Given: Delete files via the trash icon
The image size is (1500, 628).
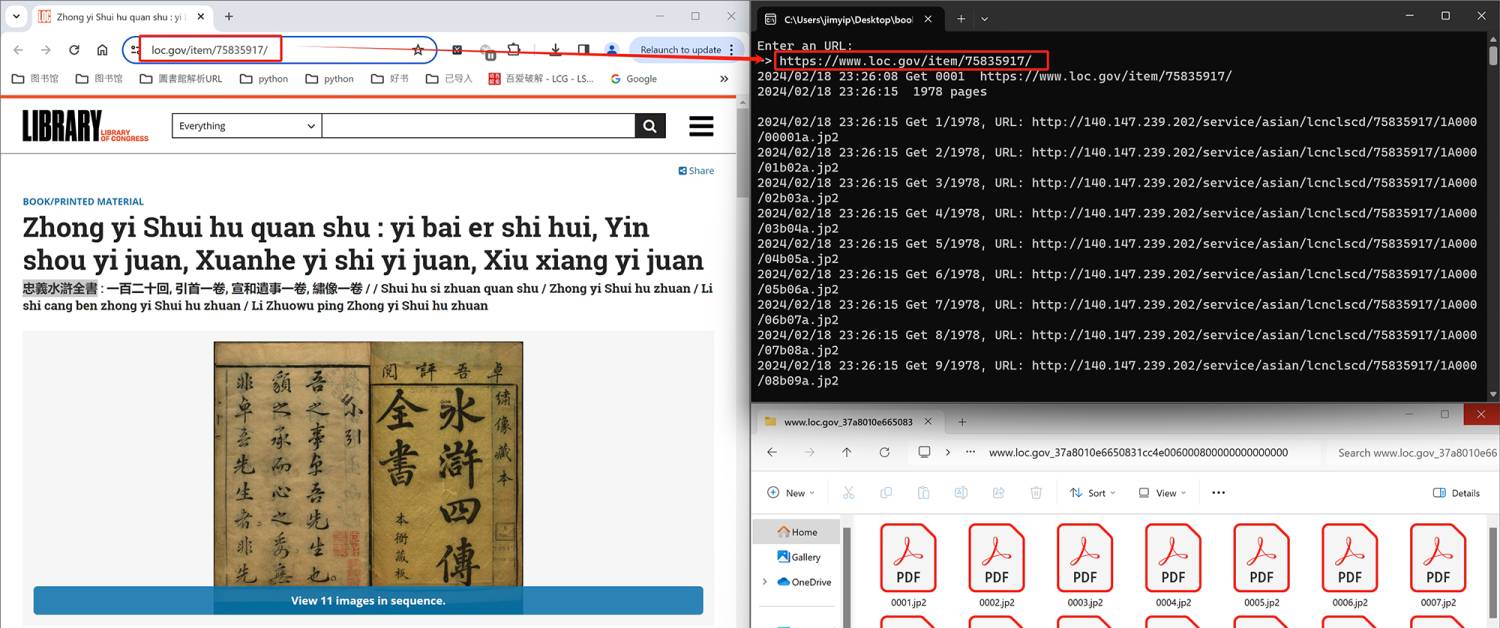Looking at the screenshot, I should pyautogui.click(x=1036, y=492).
